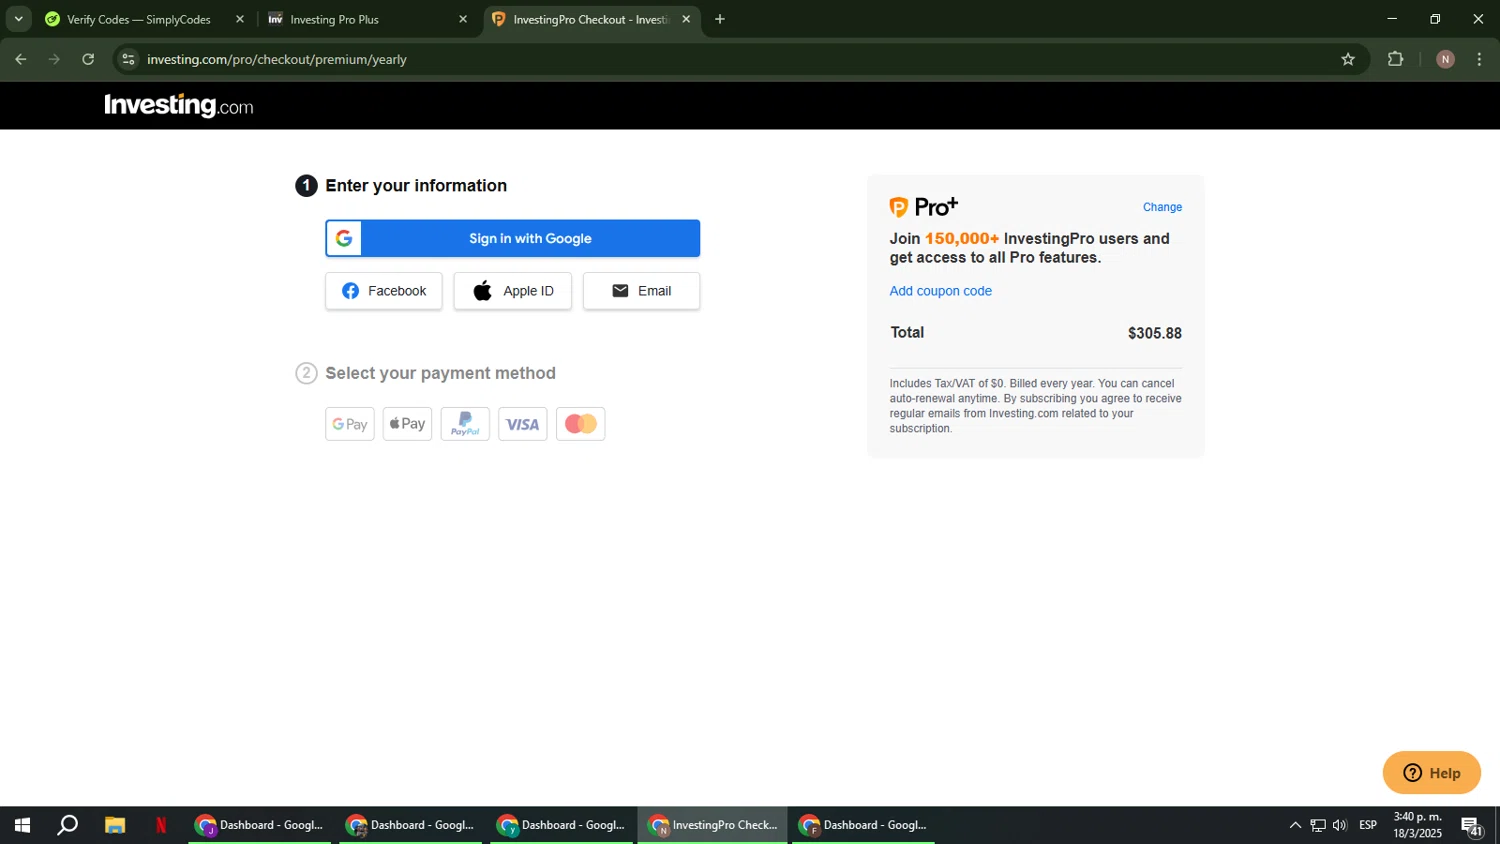
Task: Change the ESP keyboard language indicator
Action: point(1368,825)
